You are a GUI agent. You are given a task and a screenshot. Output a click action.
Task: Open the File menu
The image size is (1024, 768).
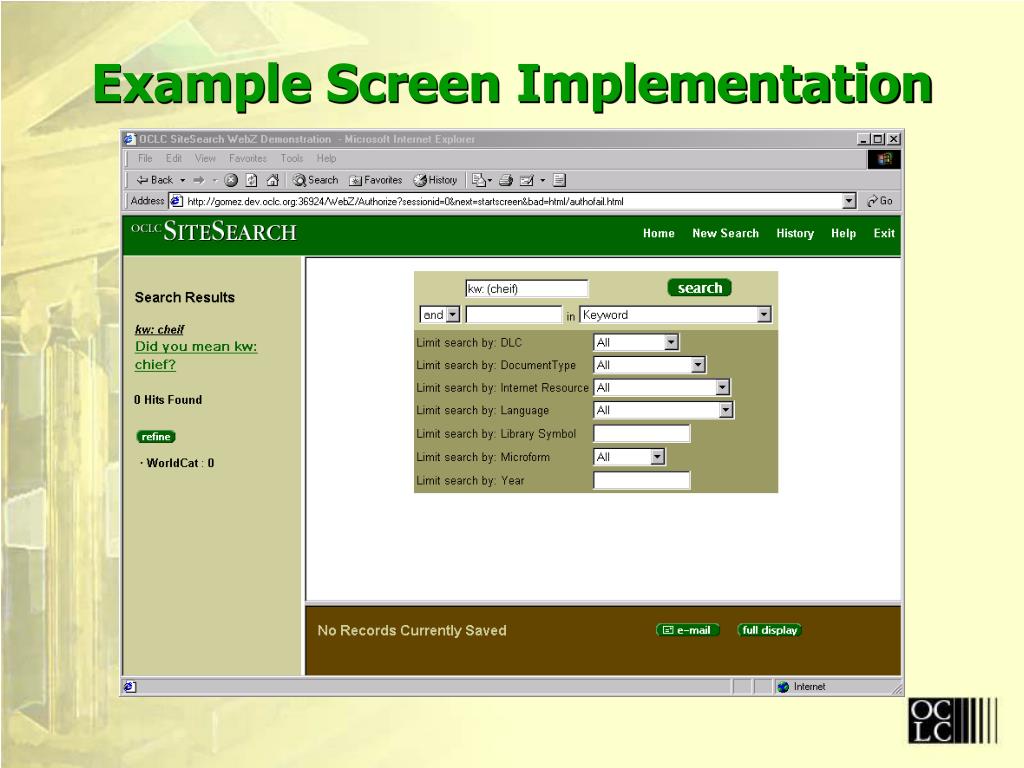tap(145, 159)
